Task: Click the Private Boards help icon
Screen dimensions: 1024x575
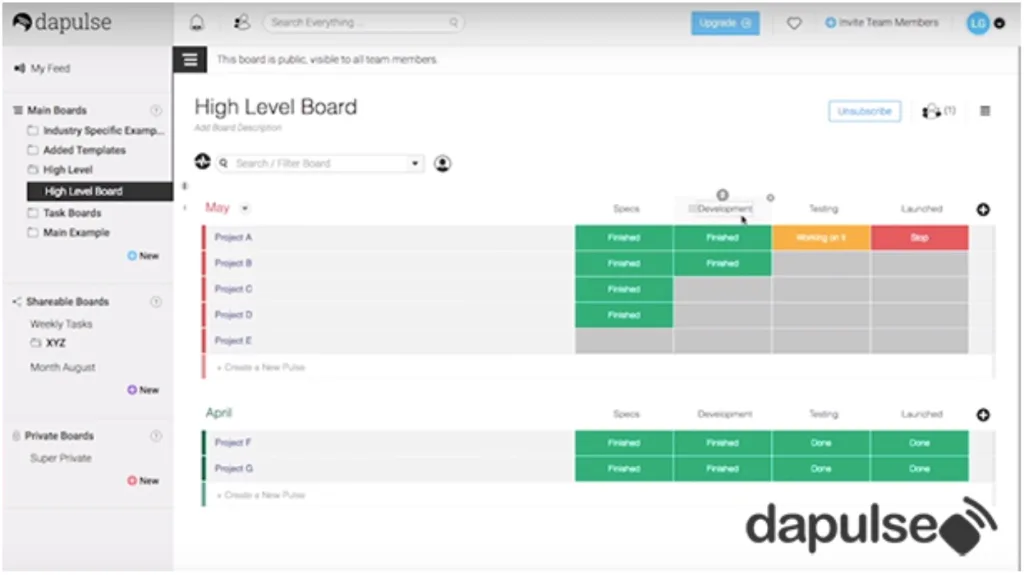Action: coord(156,436)
